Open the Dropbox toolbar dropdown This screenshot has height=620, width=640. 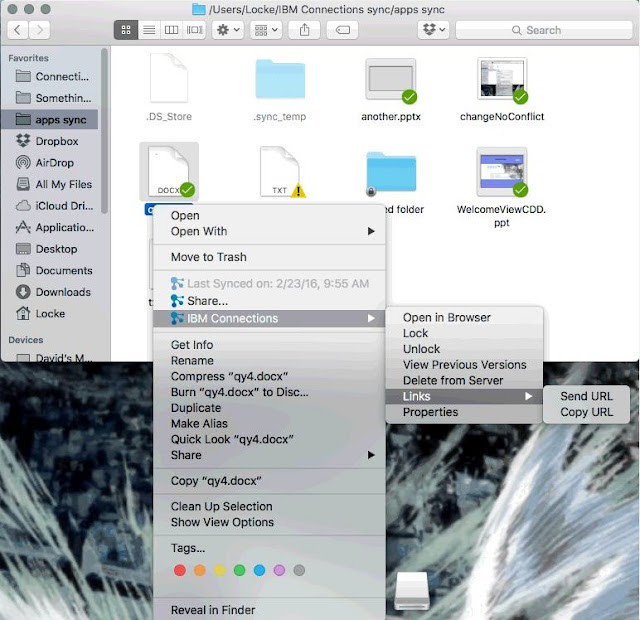coord(434,30)
